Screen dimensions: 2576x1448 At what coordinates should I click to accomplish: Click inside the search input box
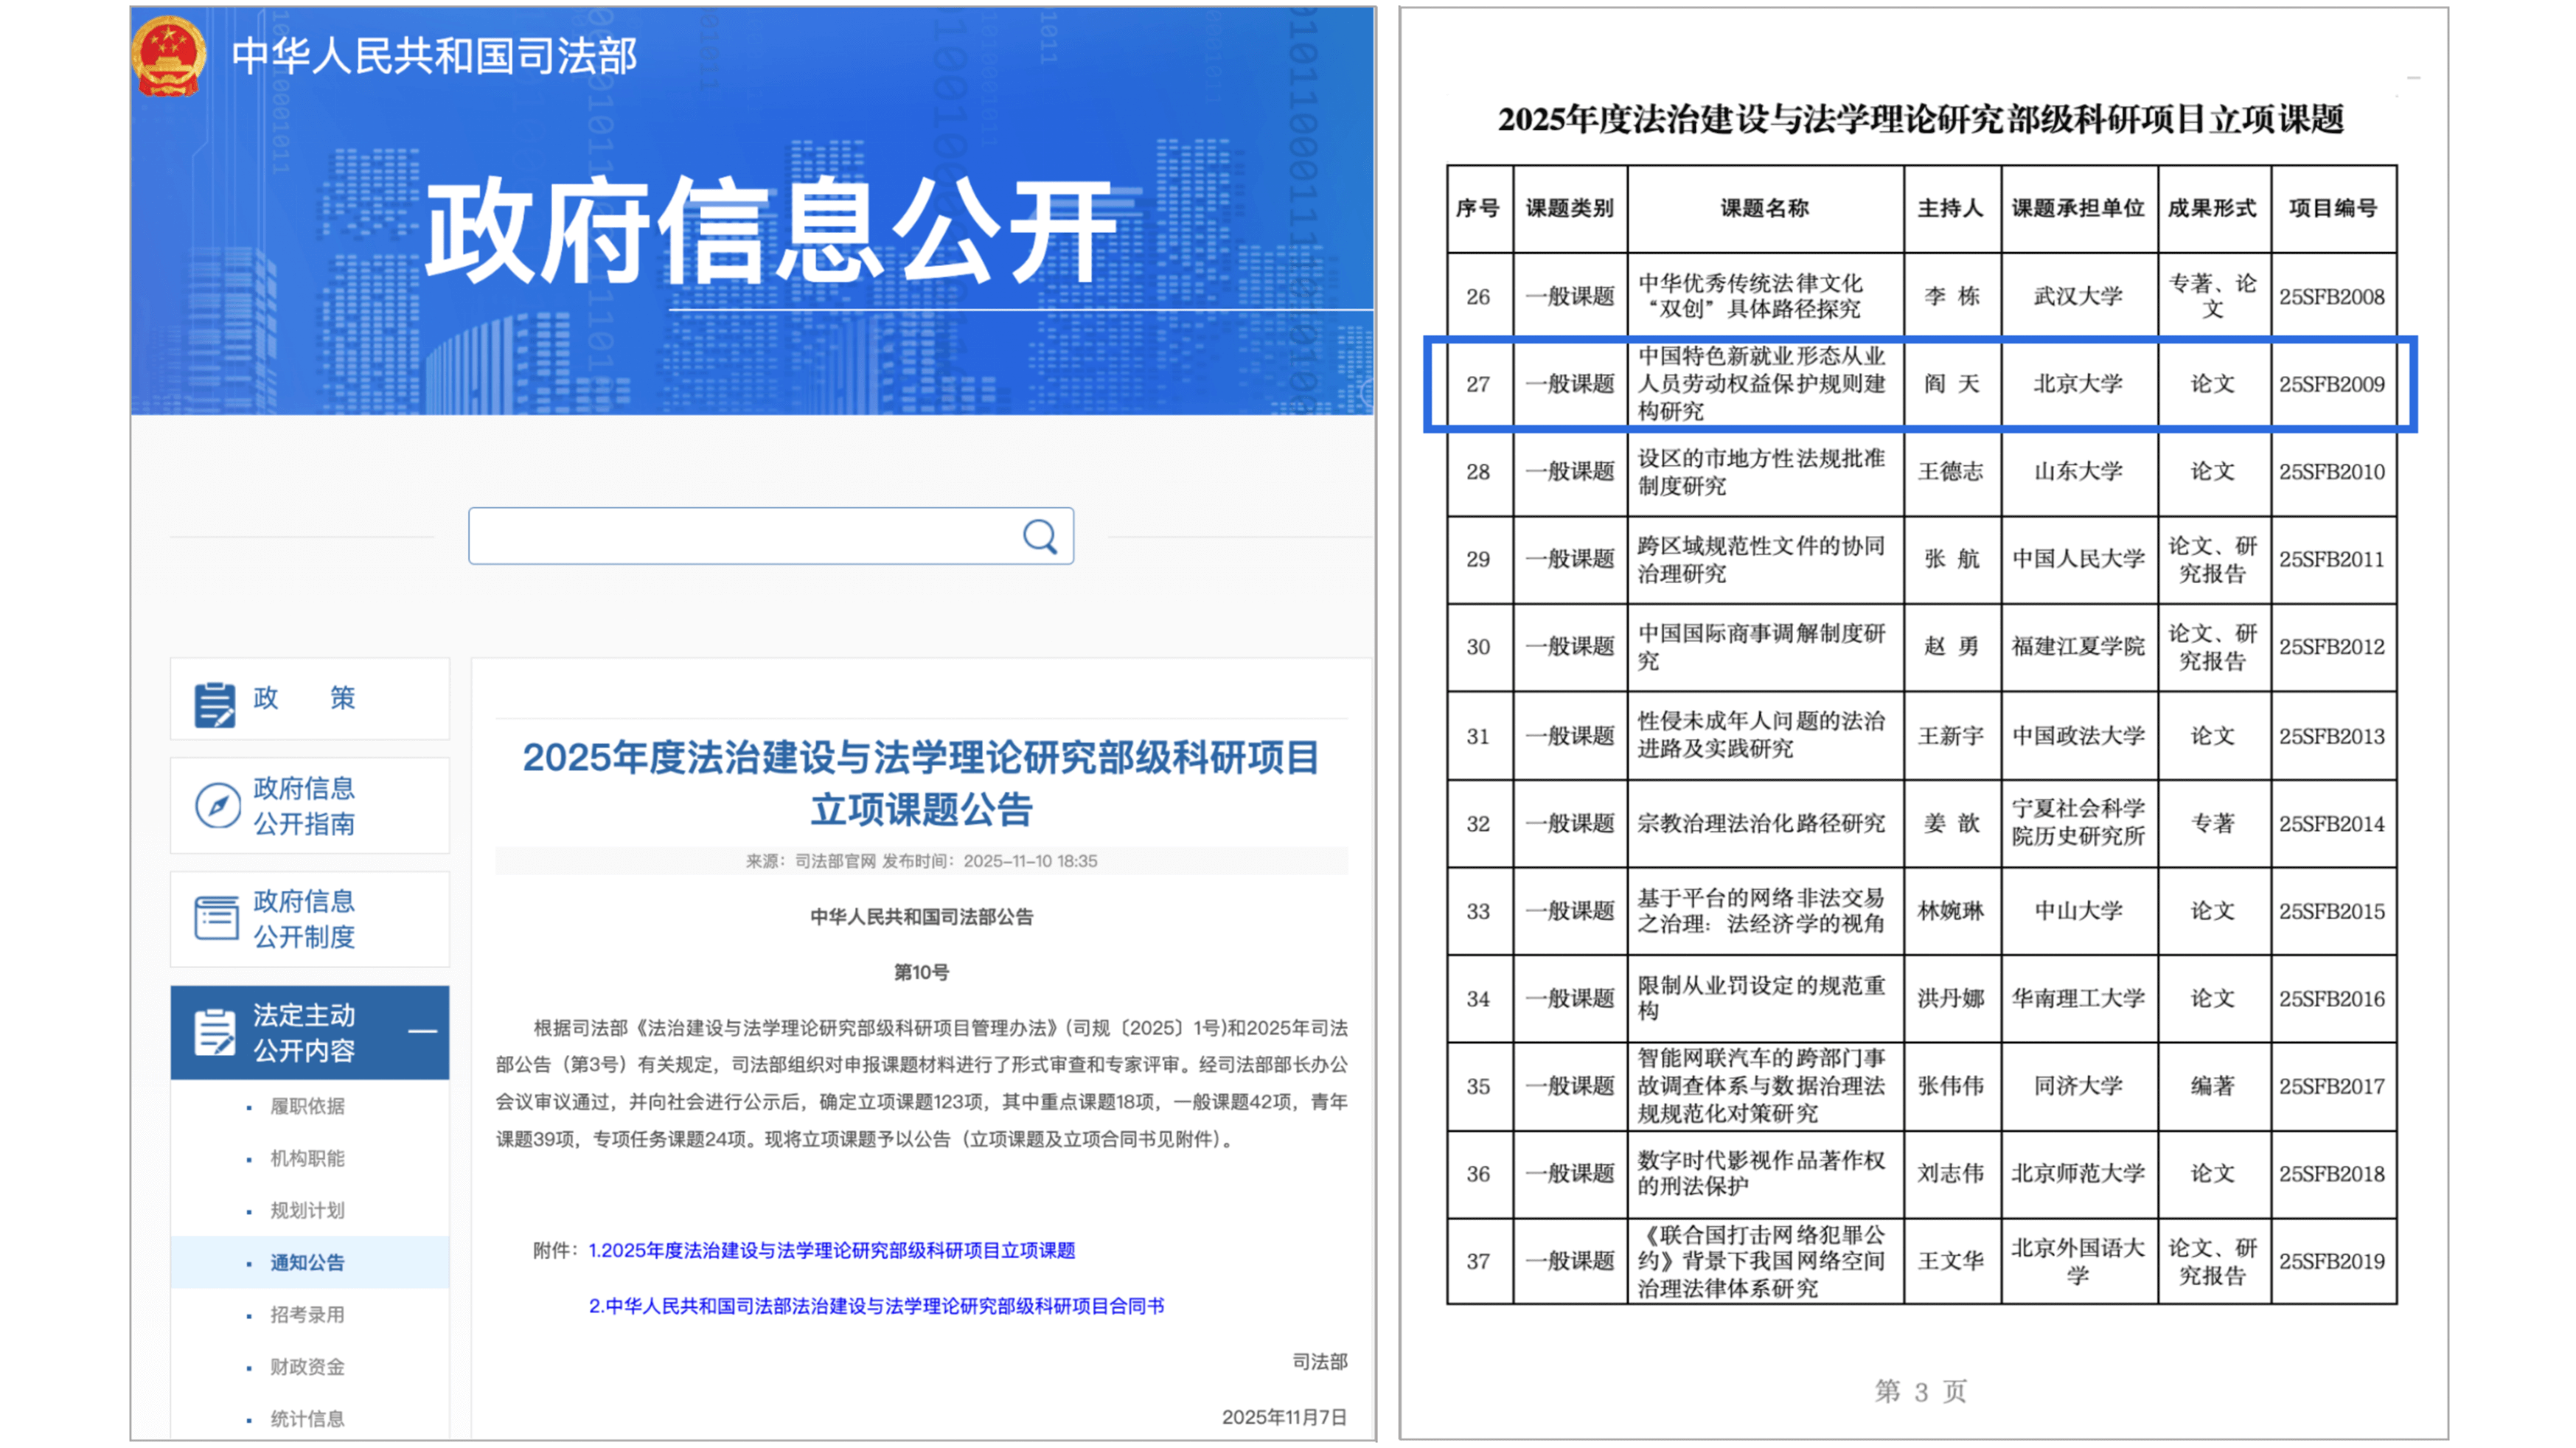[740, 536]
